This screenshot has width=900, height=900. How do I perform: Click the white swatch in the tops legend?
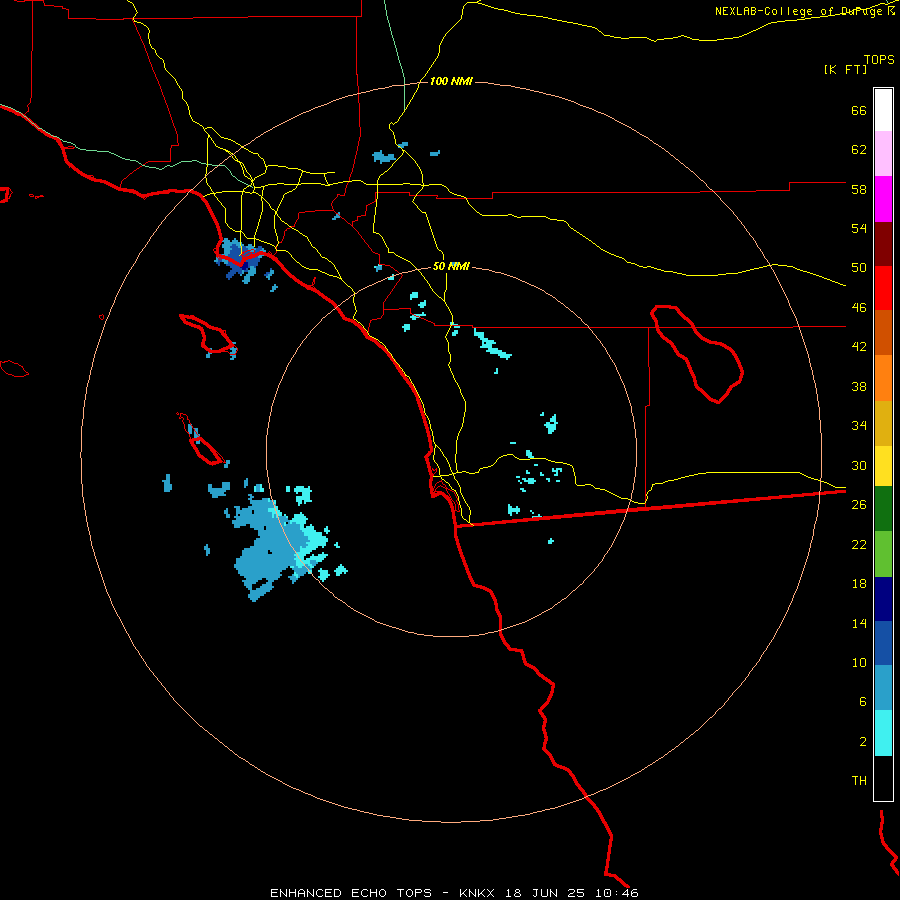883,110
